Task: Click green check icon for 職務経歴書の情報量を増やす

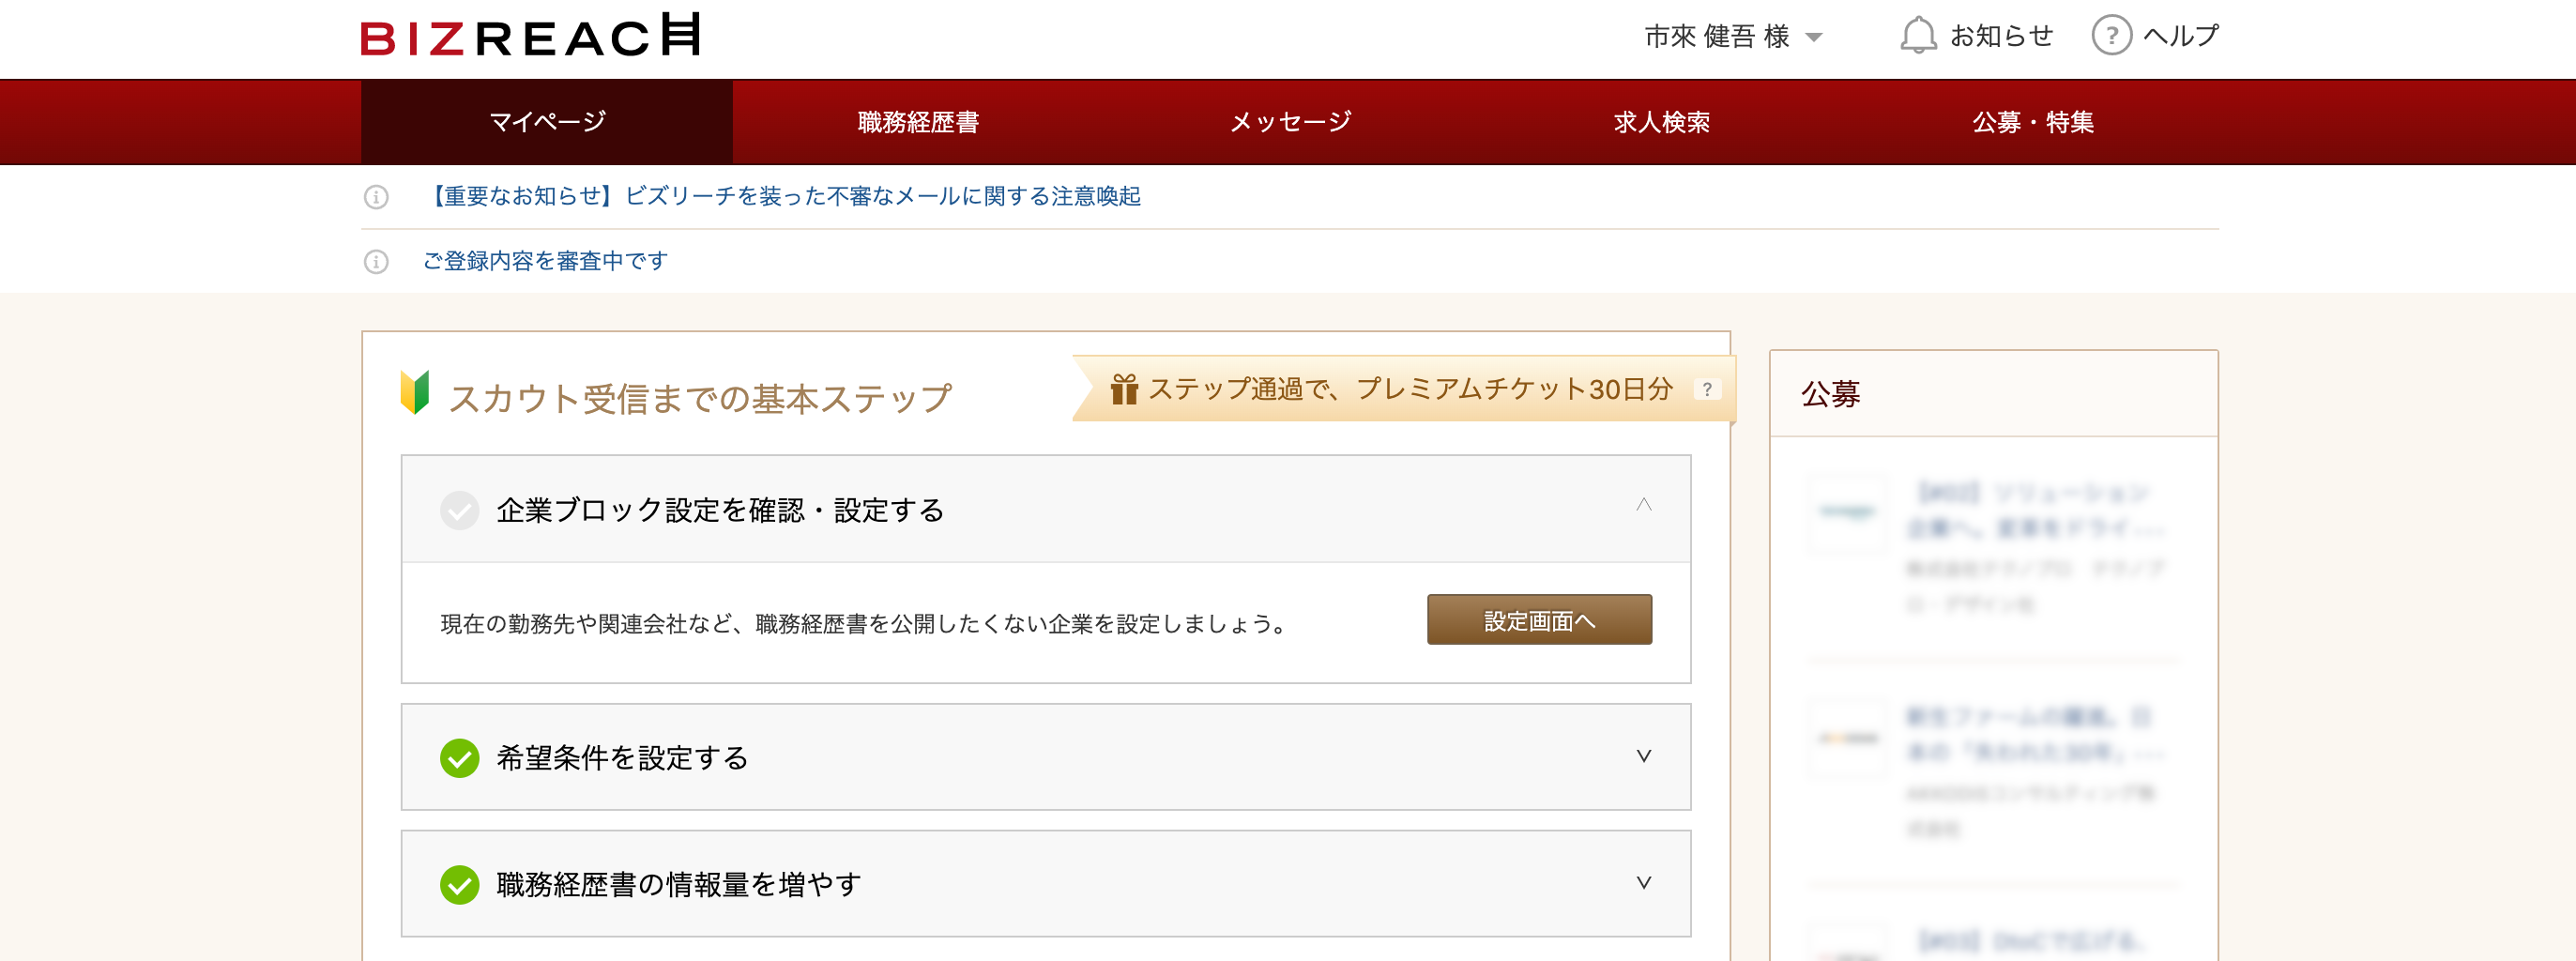Action: pyautogui.click(x=459, y=884)
